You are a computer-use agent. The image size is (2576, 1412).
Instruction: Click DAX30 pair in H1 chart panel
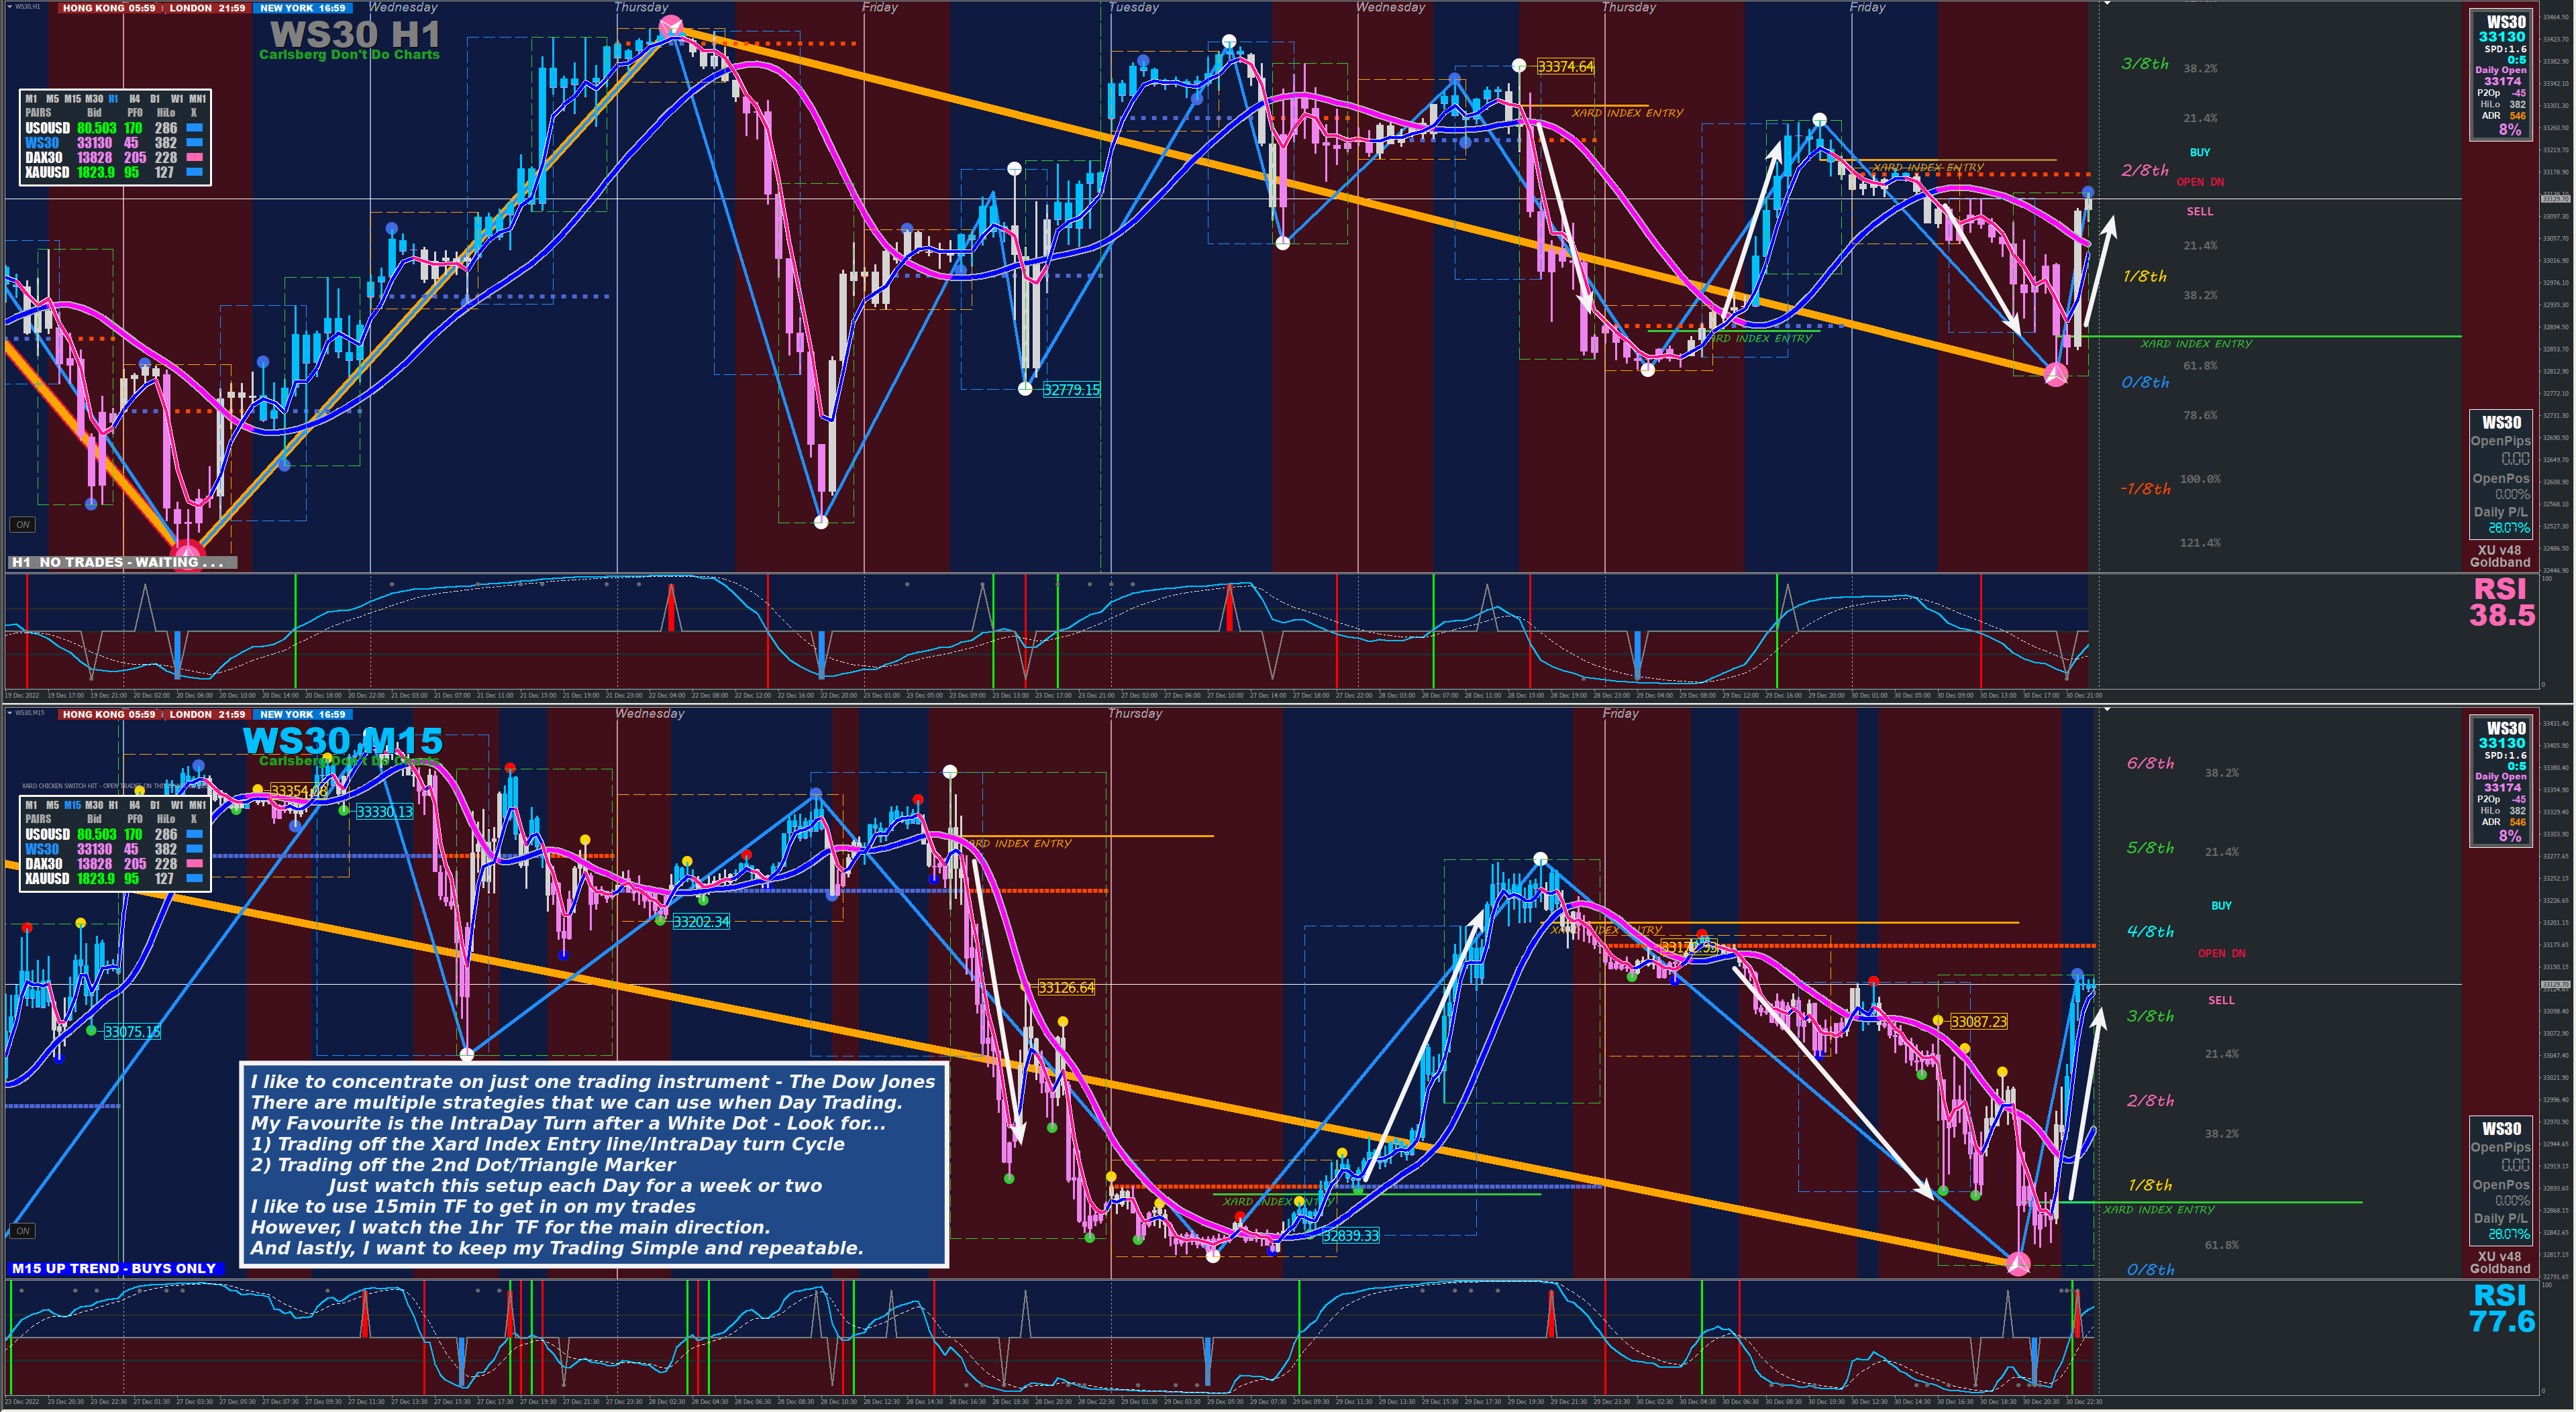44,158
